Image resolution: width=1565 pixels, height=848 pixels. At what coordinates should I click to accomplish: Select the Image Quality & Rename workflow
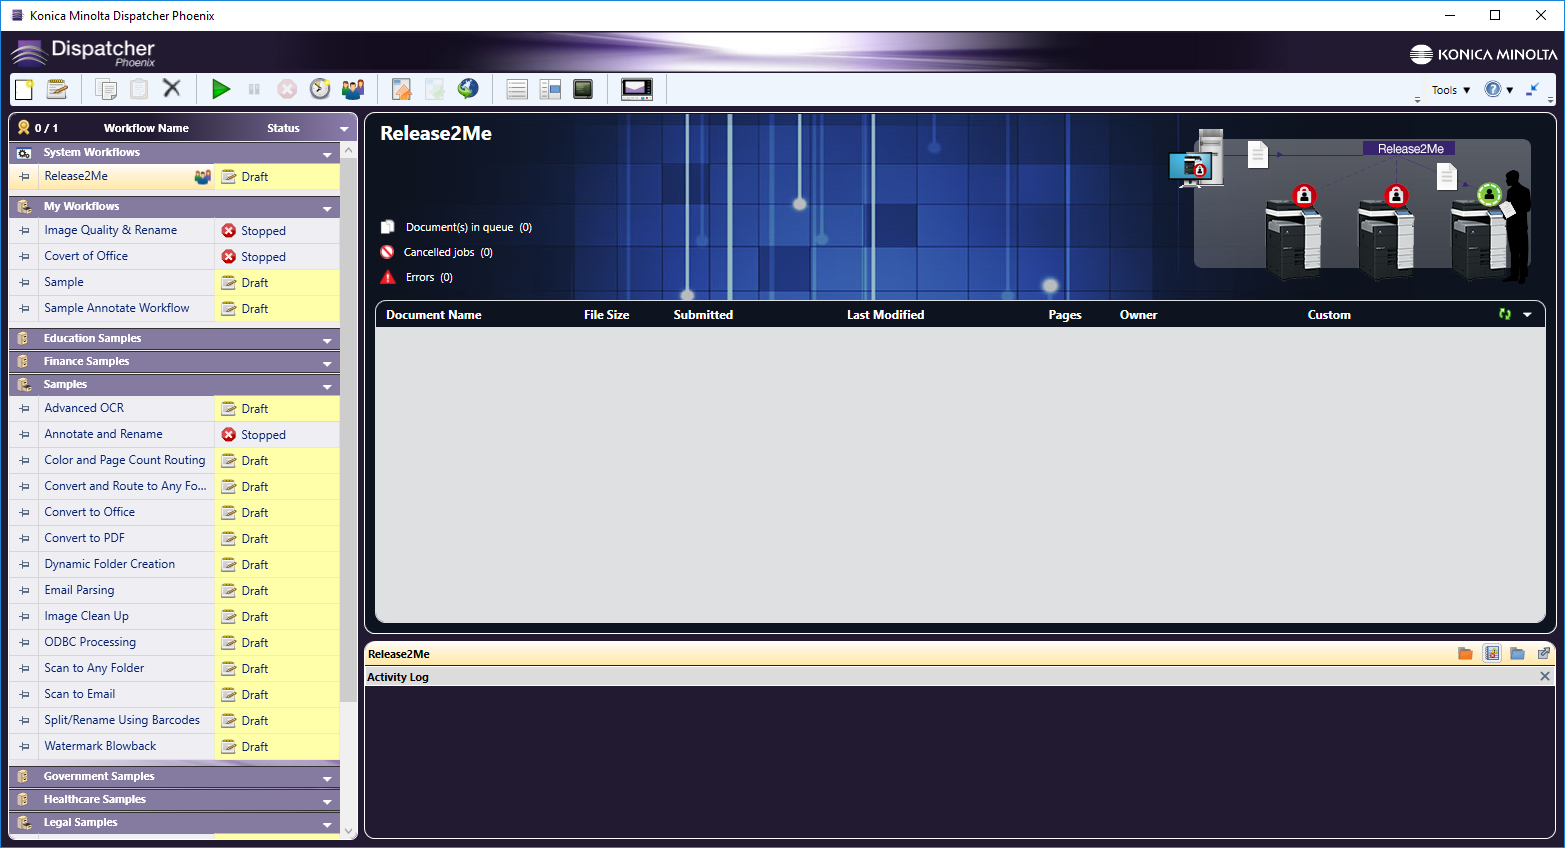(175, 230)
